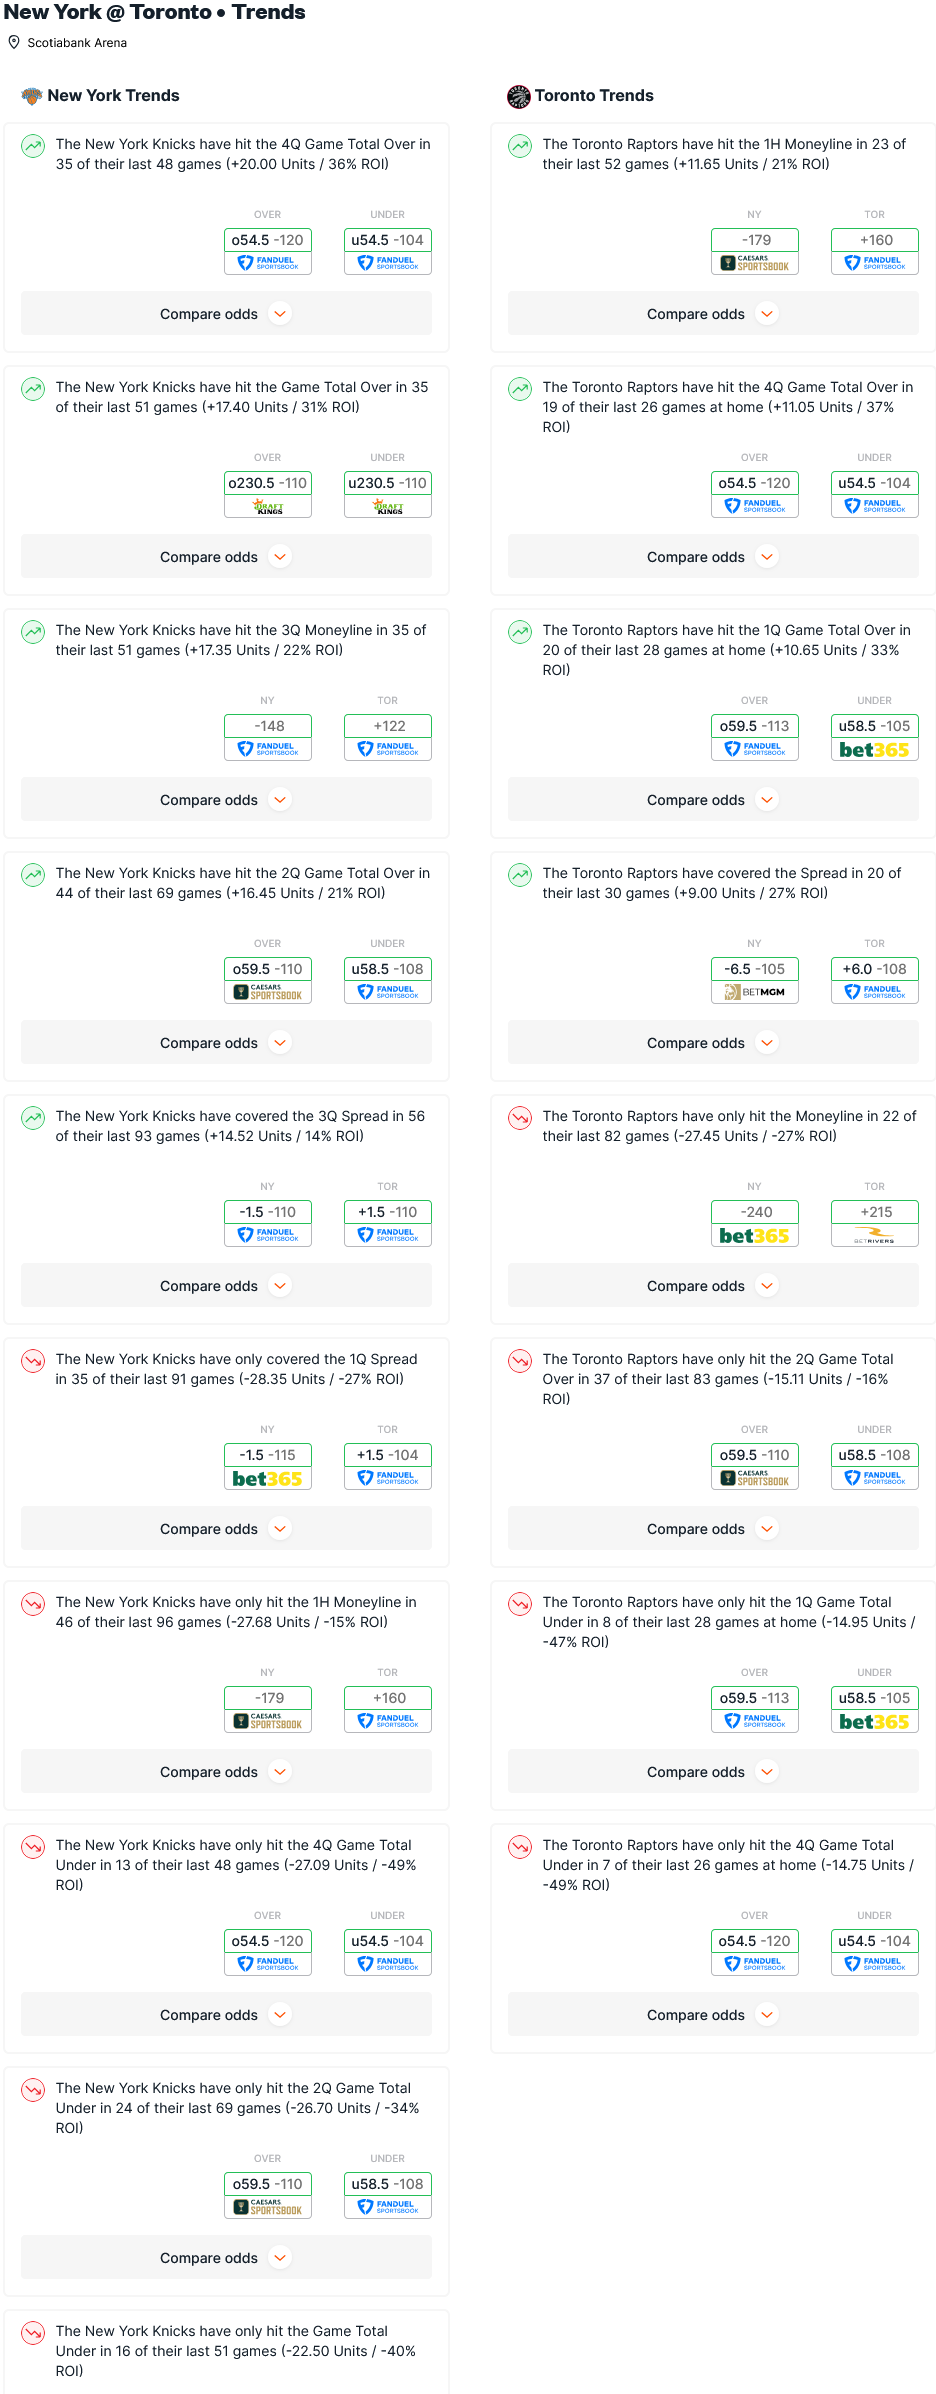The width and height of the screenshot is (936, 2394).
Task: Select the o230.5 -110 over odds
Action: 268,483
